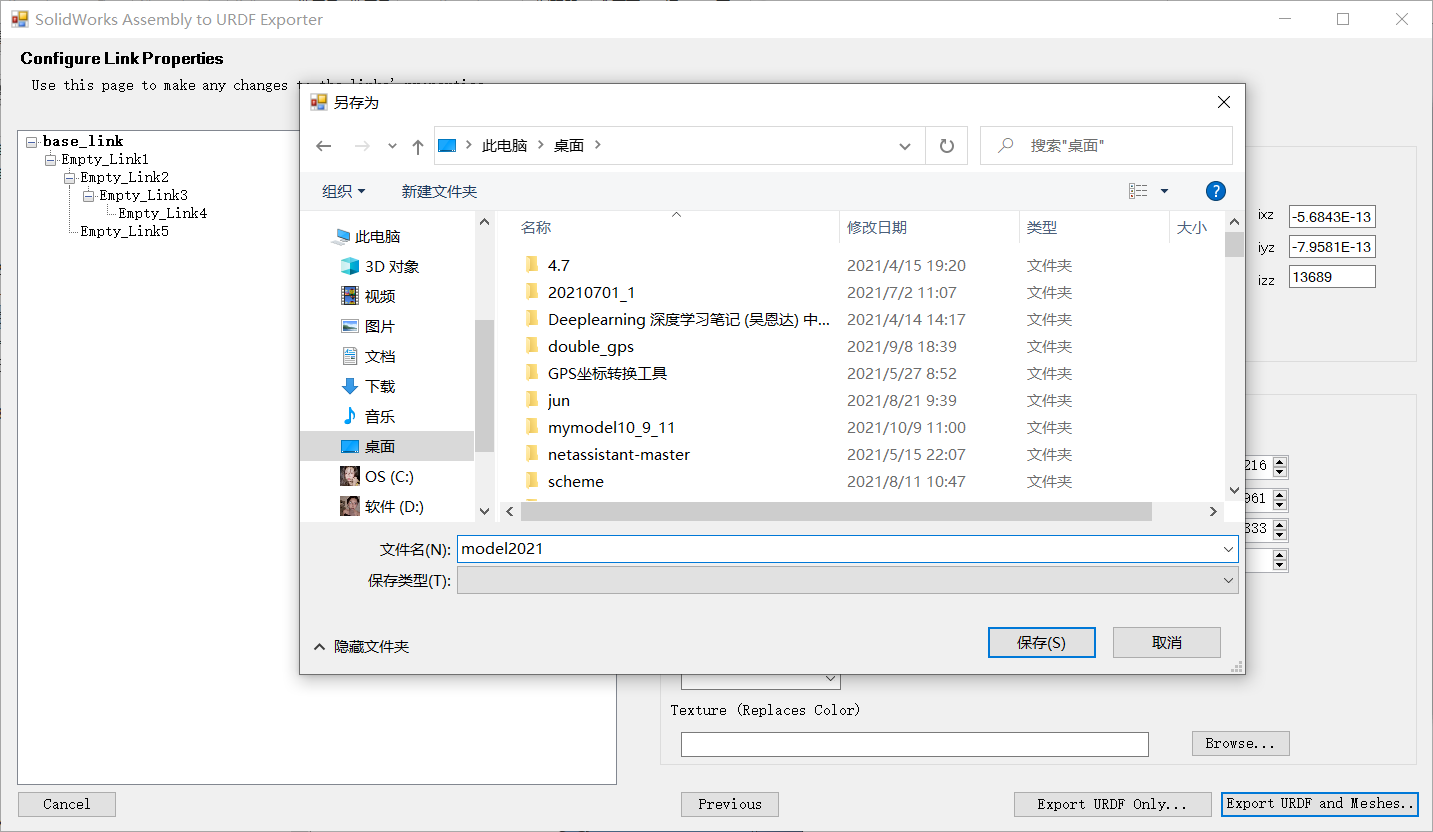
Task: Open the Help question mark
Action: (1215, 190)
